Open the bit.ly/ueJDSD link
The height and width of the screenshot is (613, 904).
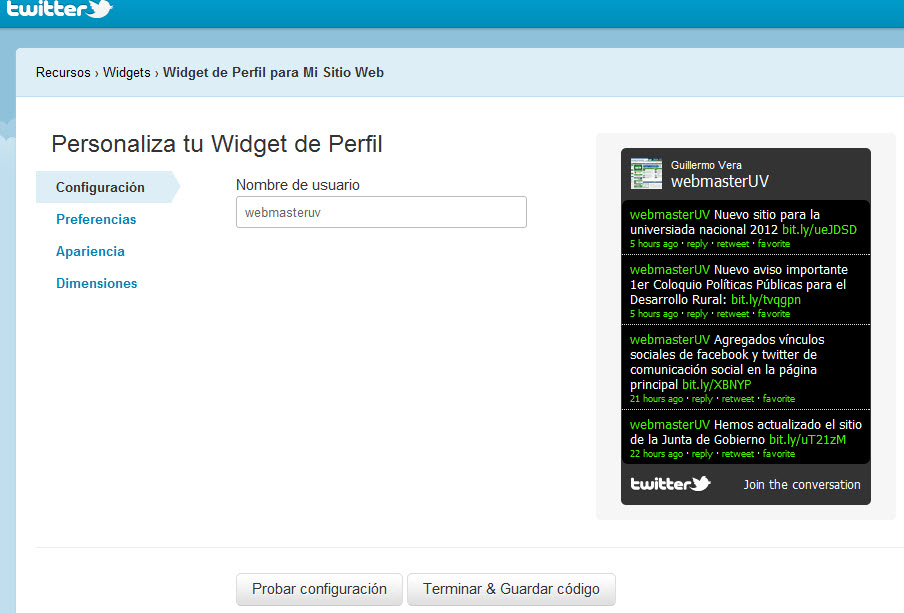(x=819, y=229)
